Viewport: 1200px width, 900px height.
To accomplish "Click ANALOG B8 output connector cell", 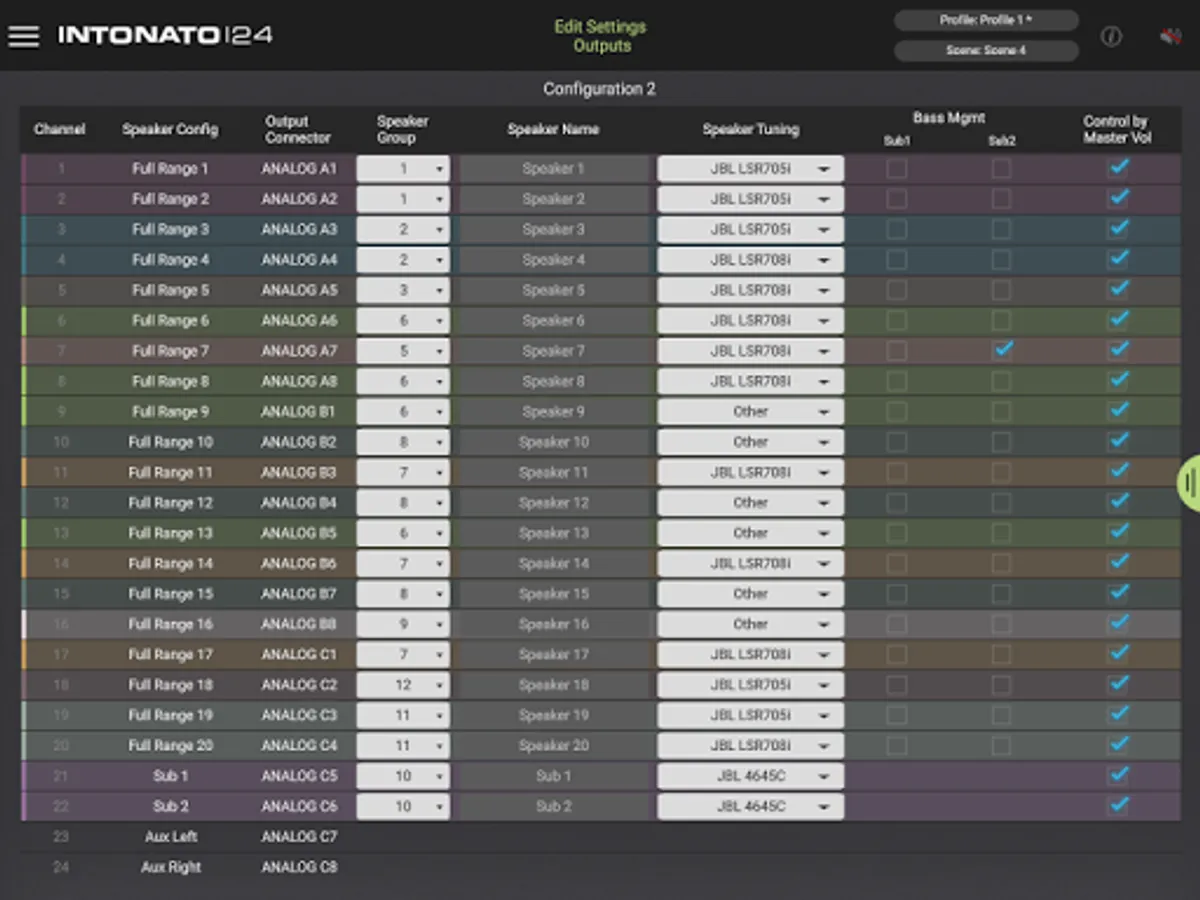I will pos(299,624).
